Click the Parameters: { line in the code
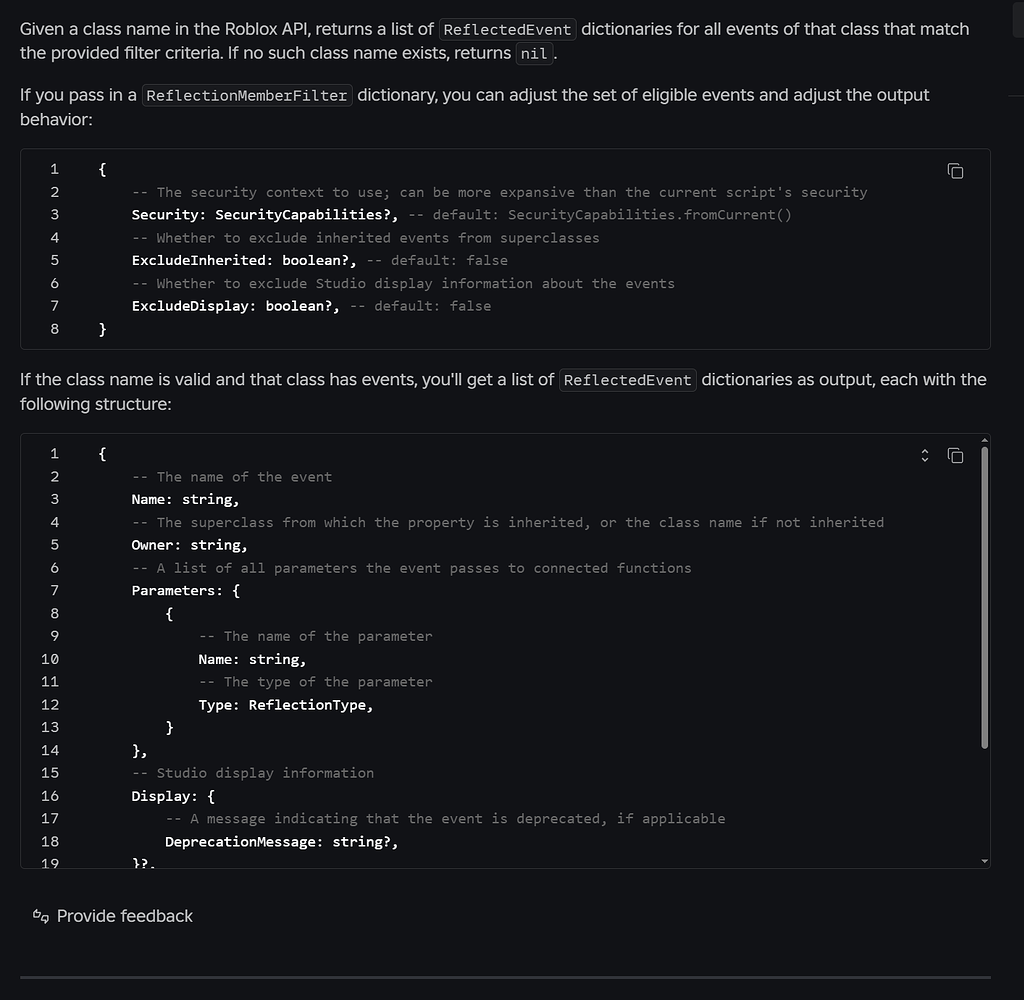The image size is (1024, 1000). click(185, 591)
